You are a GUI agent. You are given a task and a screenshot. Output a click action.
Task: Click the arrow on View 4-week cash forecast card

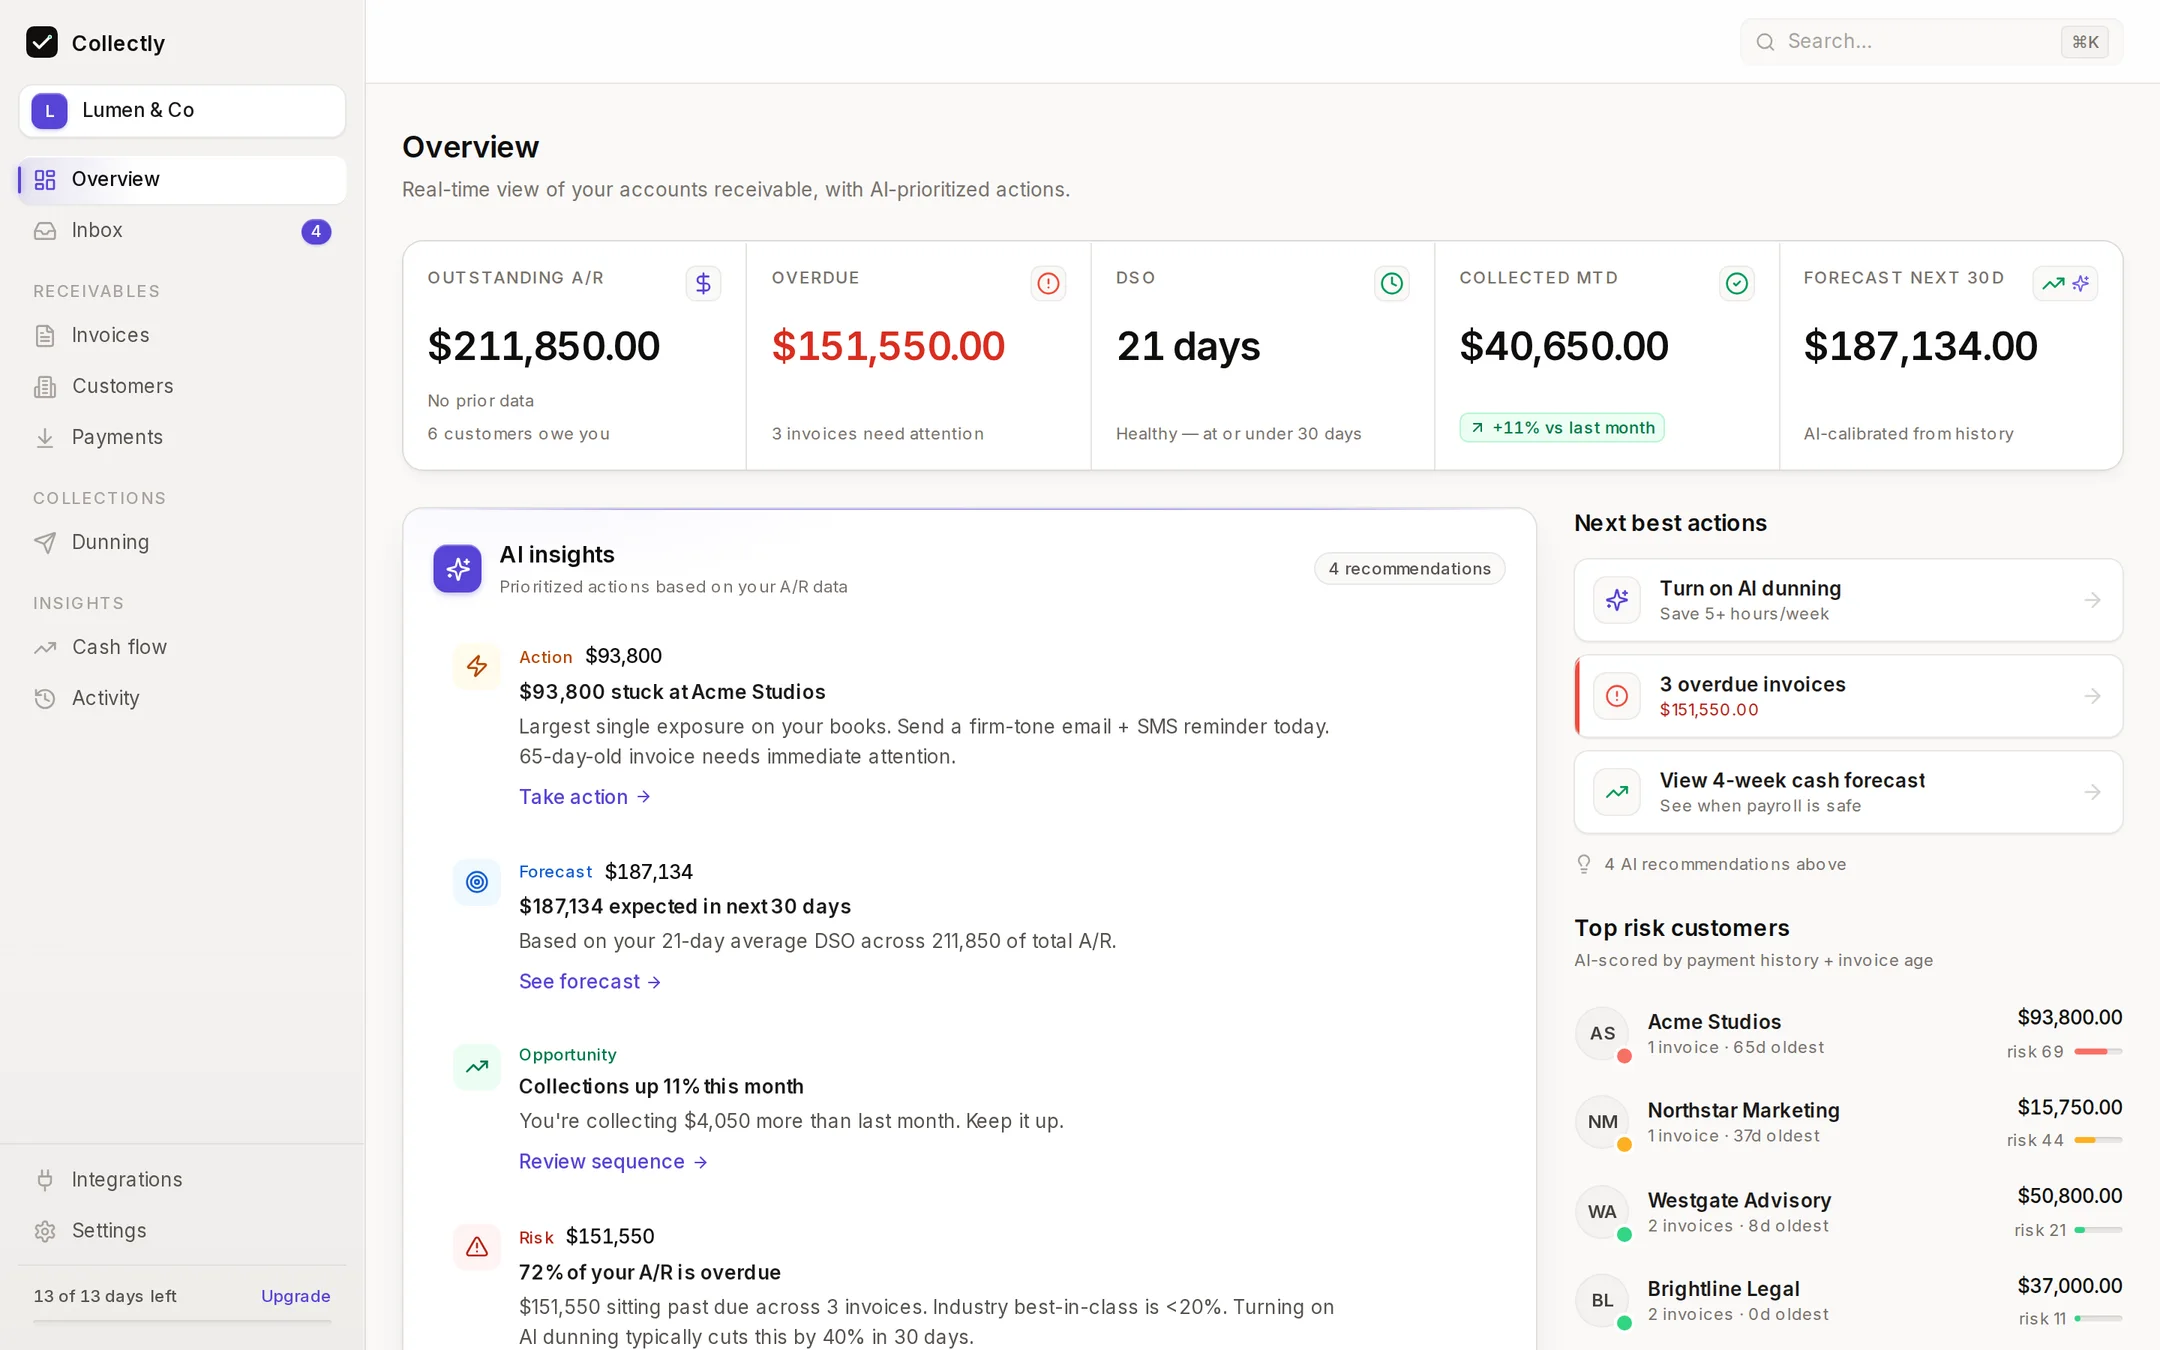tap(2092, 792)
